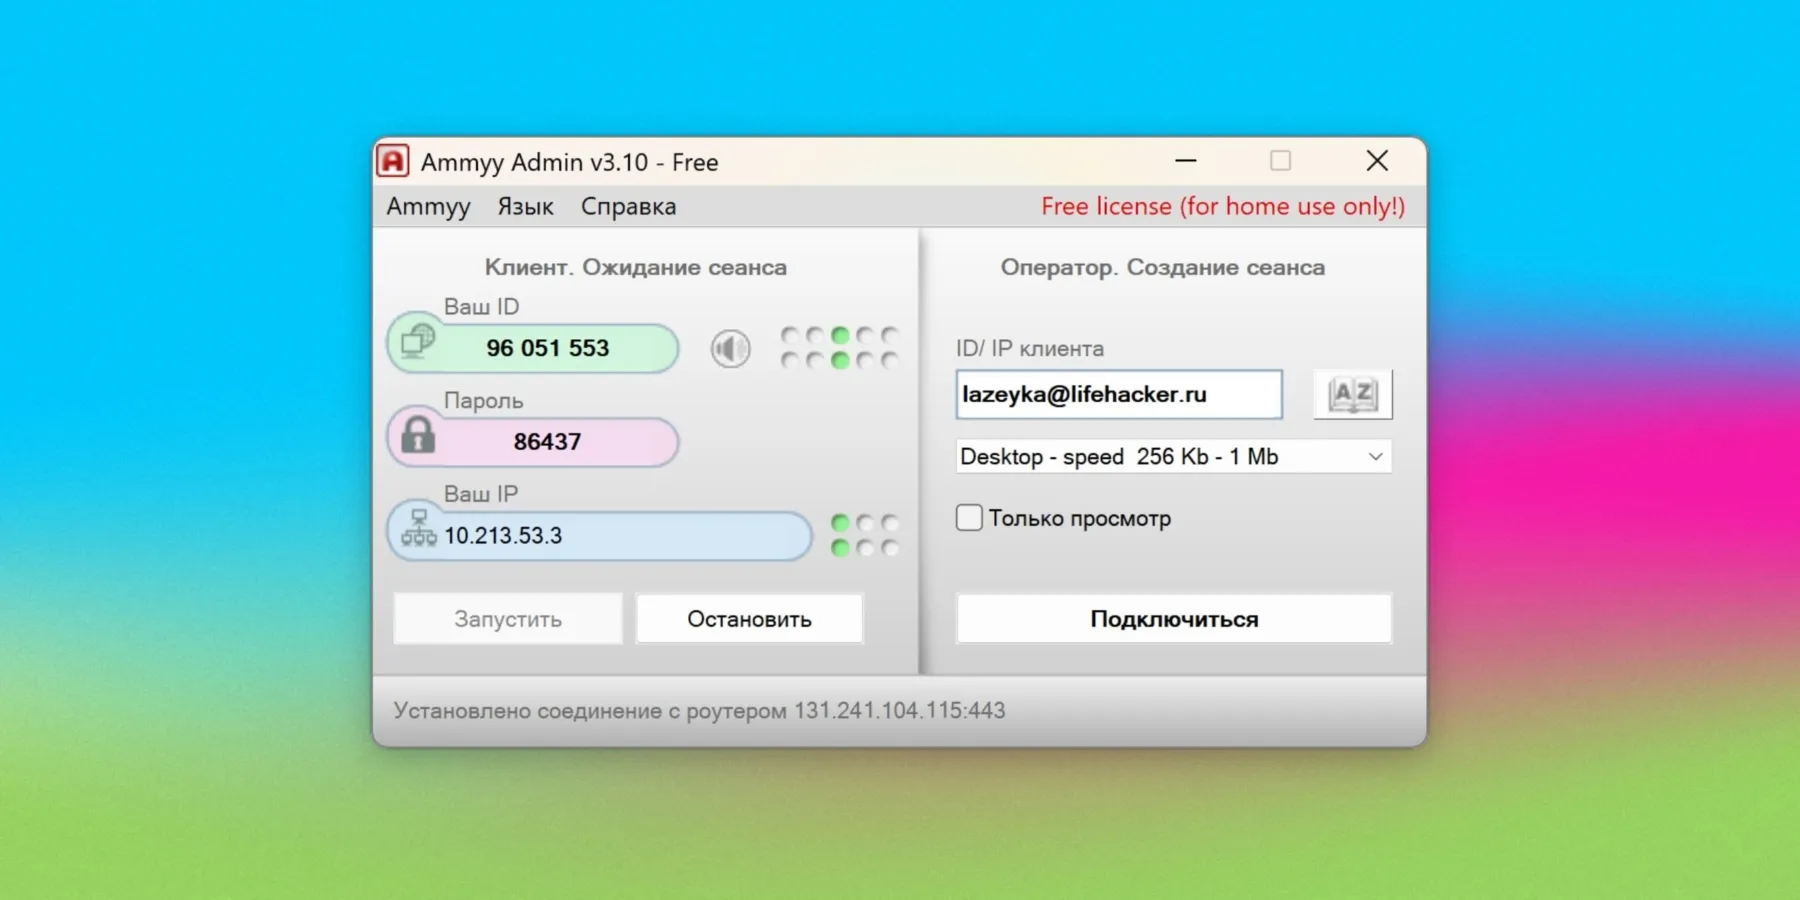Click the ID/IP клиента input field
Viewport: 1800px width, 900px height.
click(1119, 394)
